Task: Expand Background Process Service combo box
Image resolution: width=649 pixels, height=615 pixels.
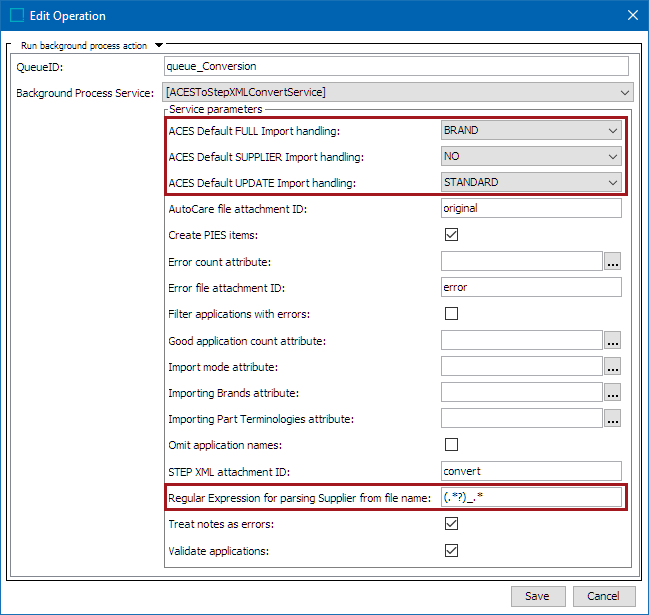Action: click(x=398, y=92)
